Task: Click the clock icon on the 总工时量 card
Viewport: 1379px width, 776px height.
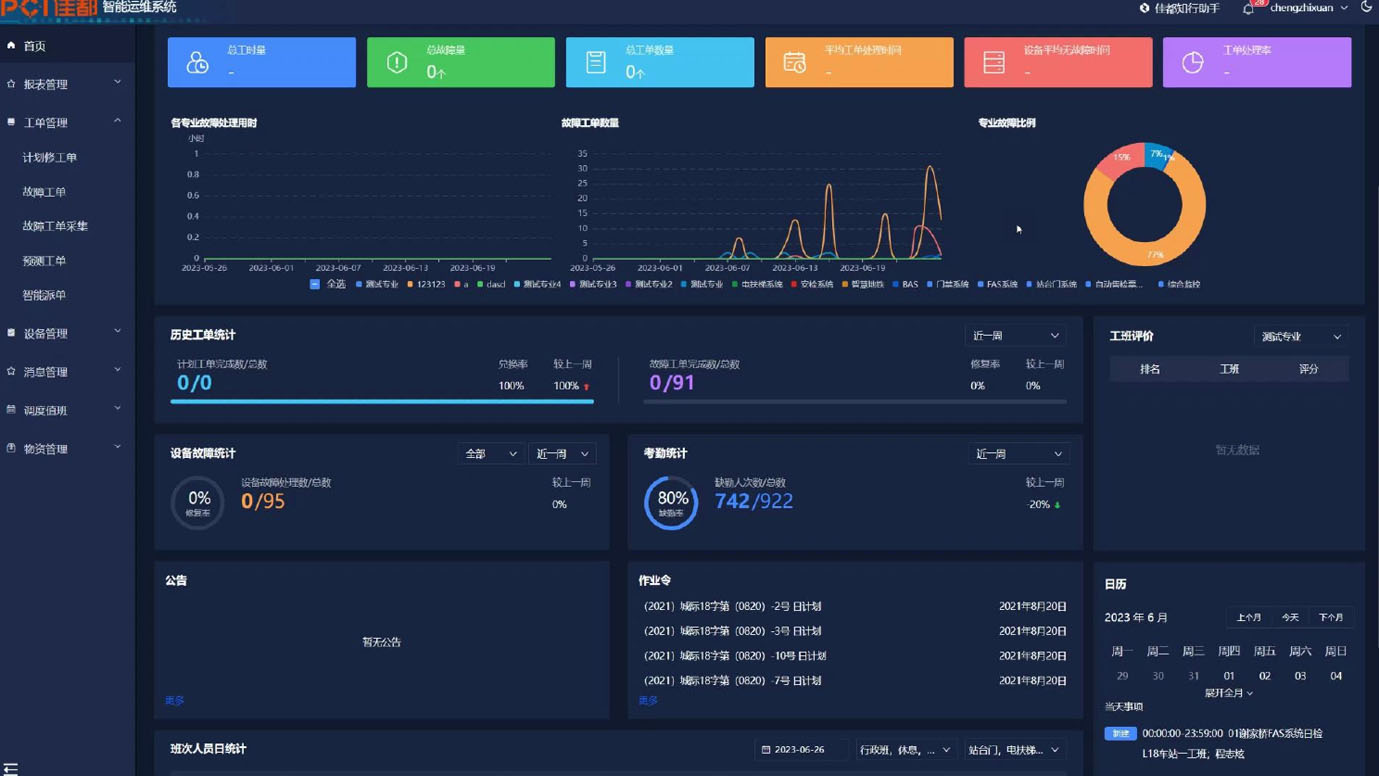Action: coord(198,62)
